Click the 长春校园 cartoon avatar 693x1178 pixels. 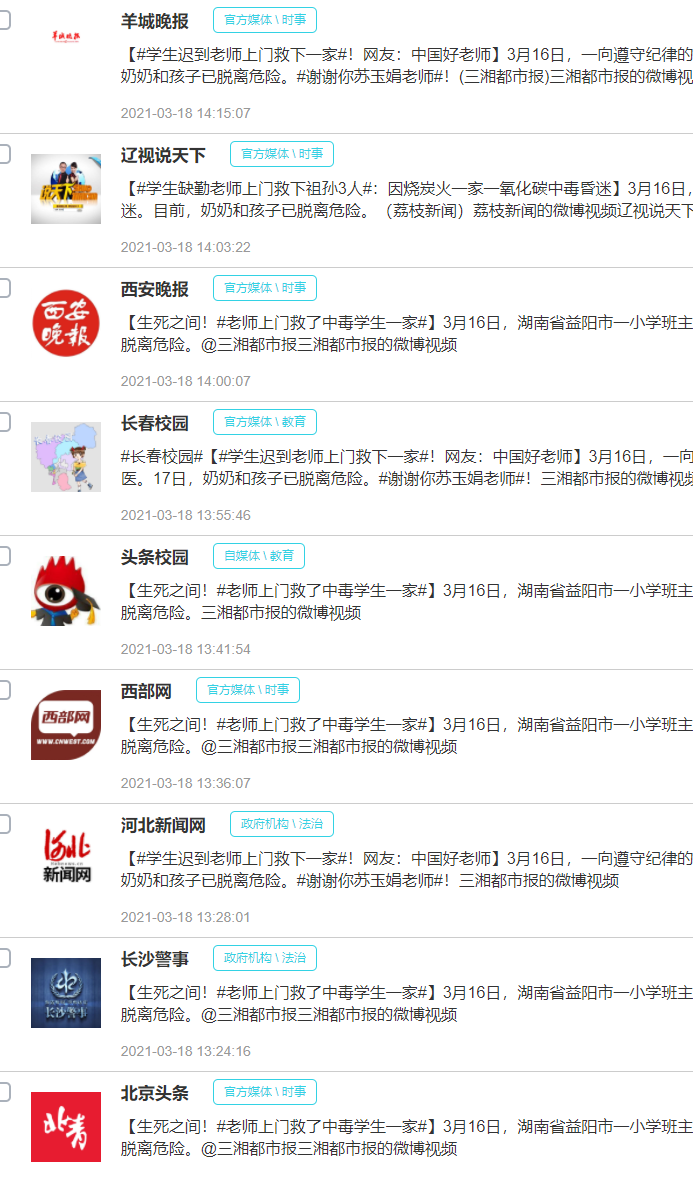tap(66, 457)
